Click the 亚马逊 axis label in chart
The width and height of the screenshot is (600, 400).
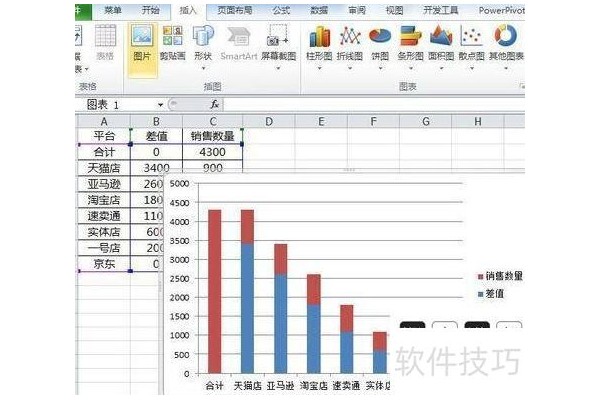click(x=280, y=385)
